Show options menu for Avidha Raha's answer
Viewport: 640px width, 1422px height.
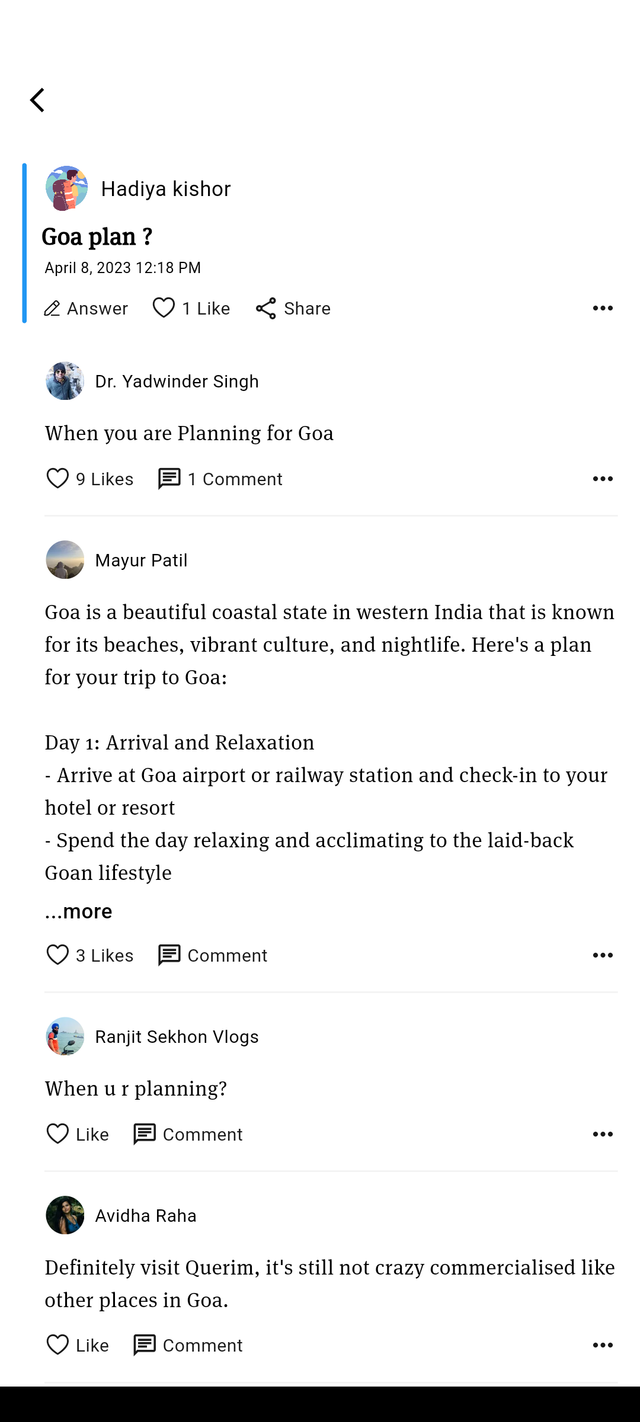click(x=602, y=1345)
